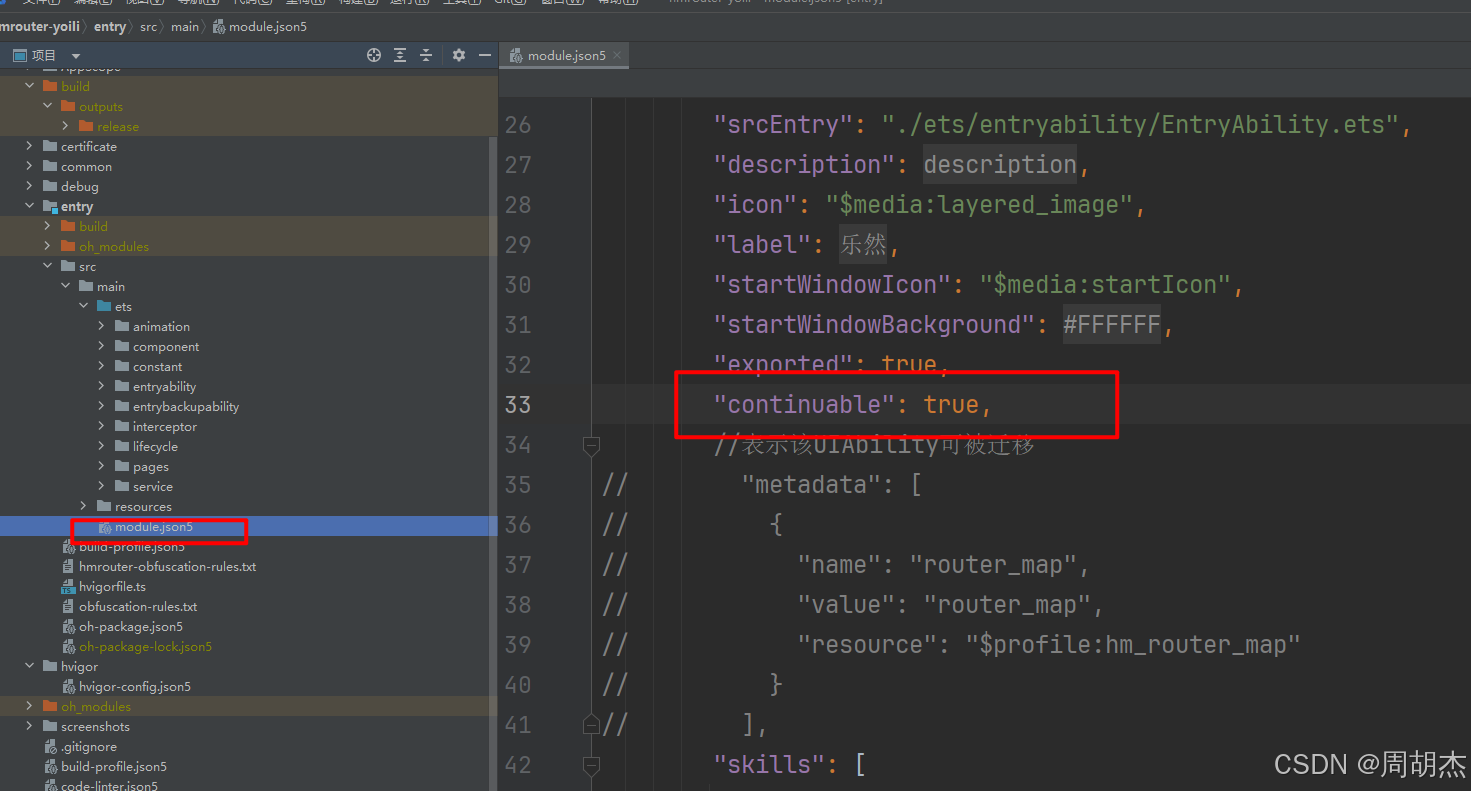The image size is (1471, 791).
Task: Click the orange release folder icon
Action: [x=86, y=126]
